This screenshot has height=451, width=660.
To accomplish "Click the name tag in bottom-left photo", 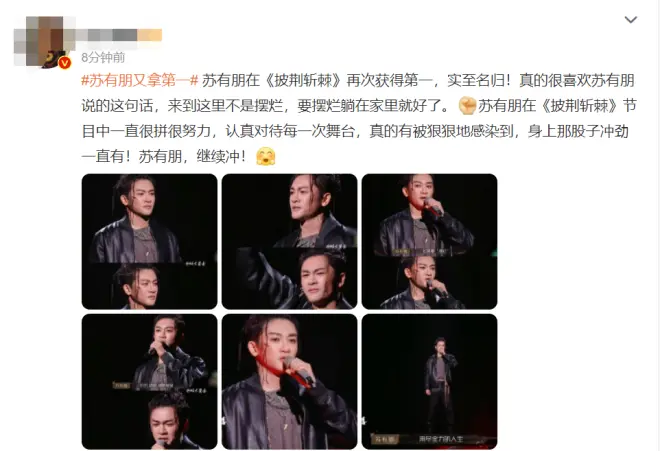I will tap(121, 385).
